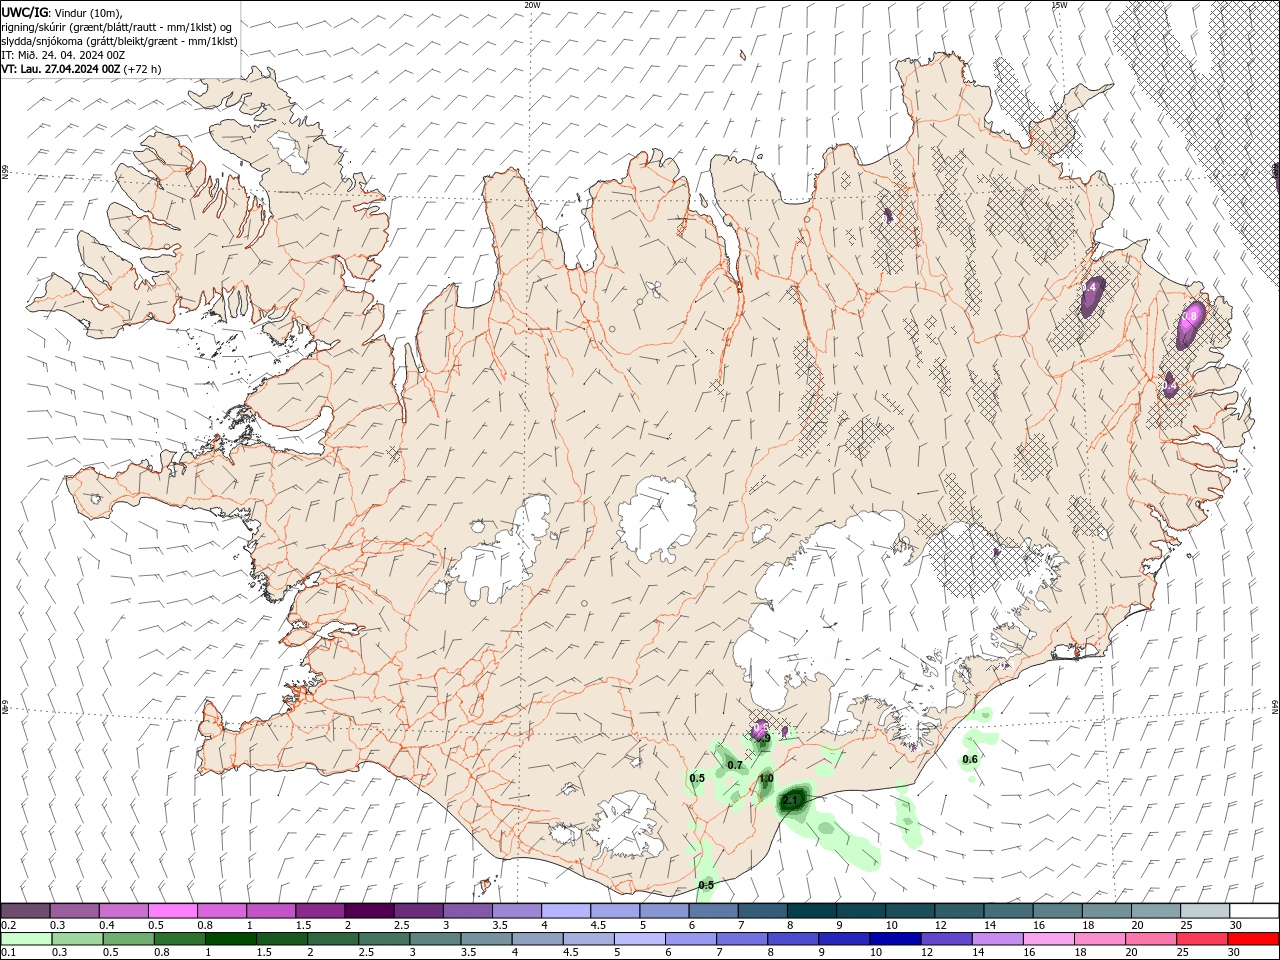This screenshot has width=1280, height=960.
Task: Click the lilac swatch labeled 14 on rain scale
Action: pyautogui.click(x=997, y=939)
